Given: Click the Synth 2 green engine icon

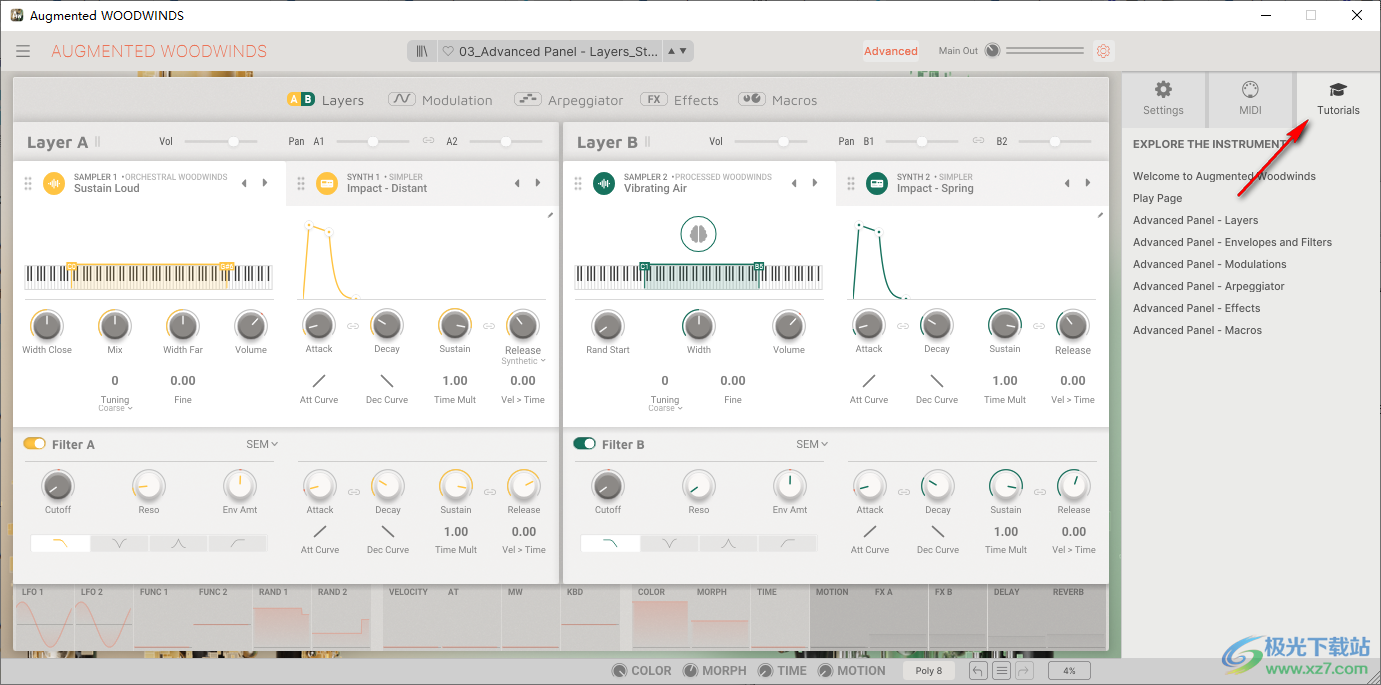Looking at the screenshot, I should point(877,183).
